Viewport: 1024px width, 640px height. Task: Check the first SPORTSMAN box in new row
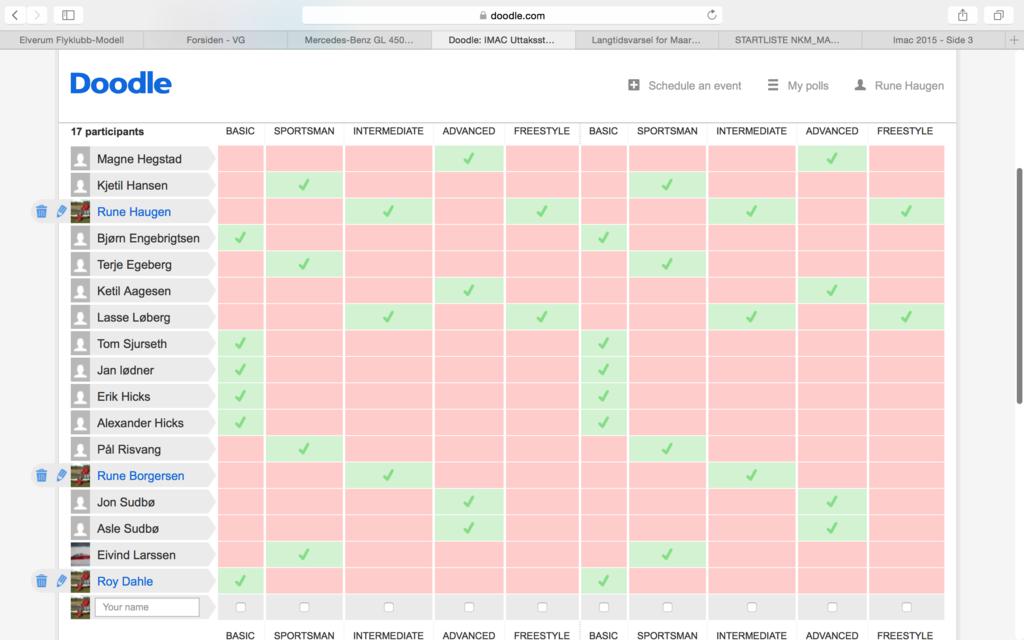pyautogui.click(x=304, y=607)
